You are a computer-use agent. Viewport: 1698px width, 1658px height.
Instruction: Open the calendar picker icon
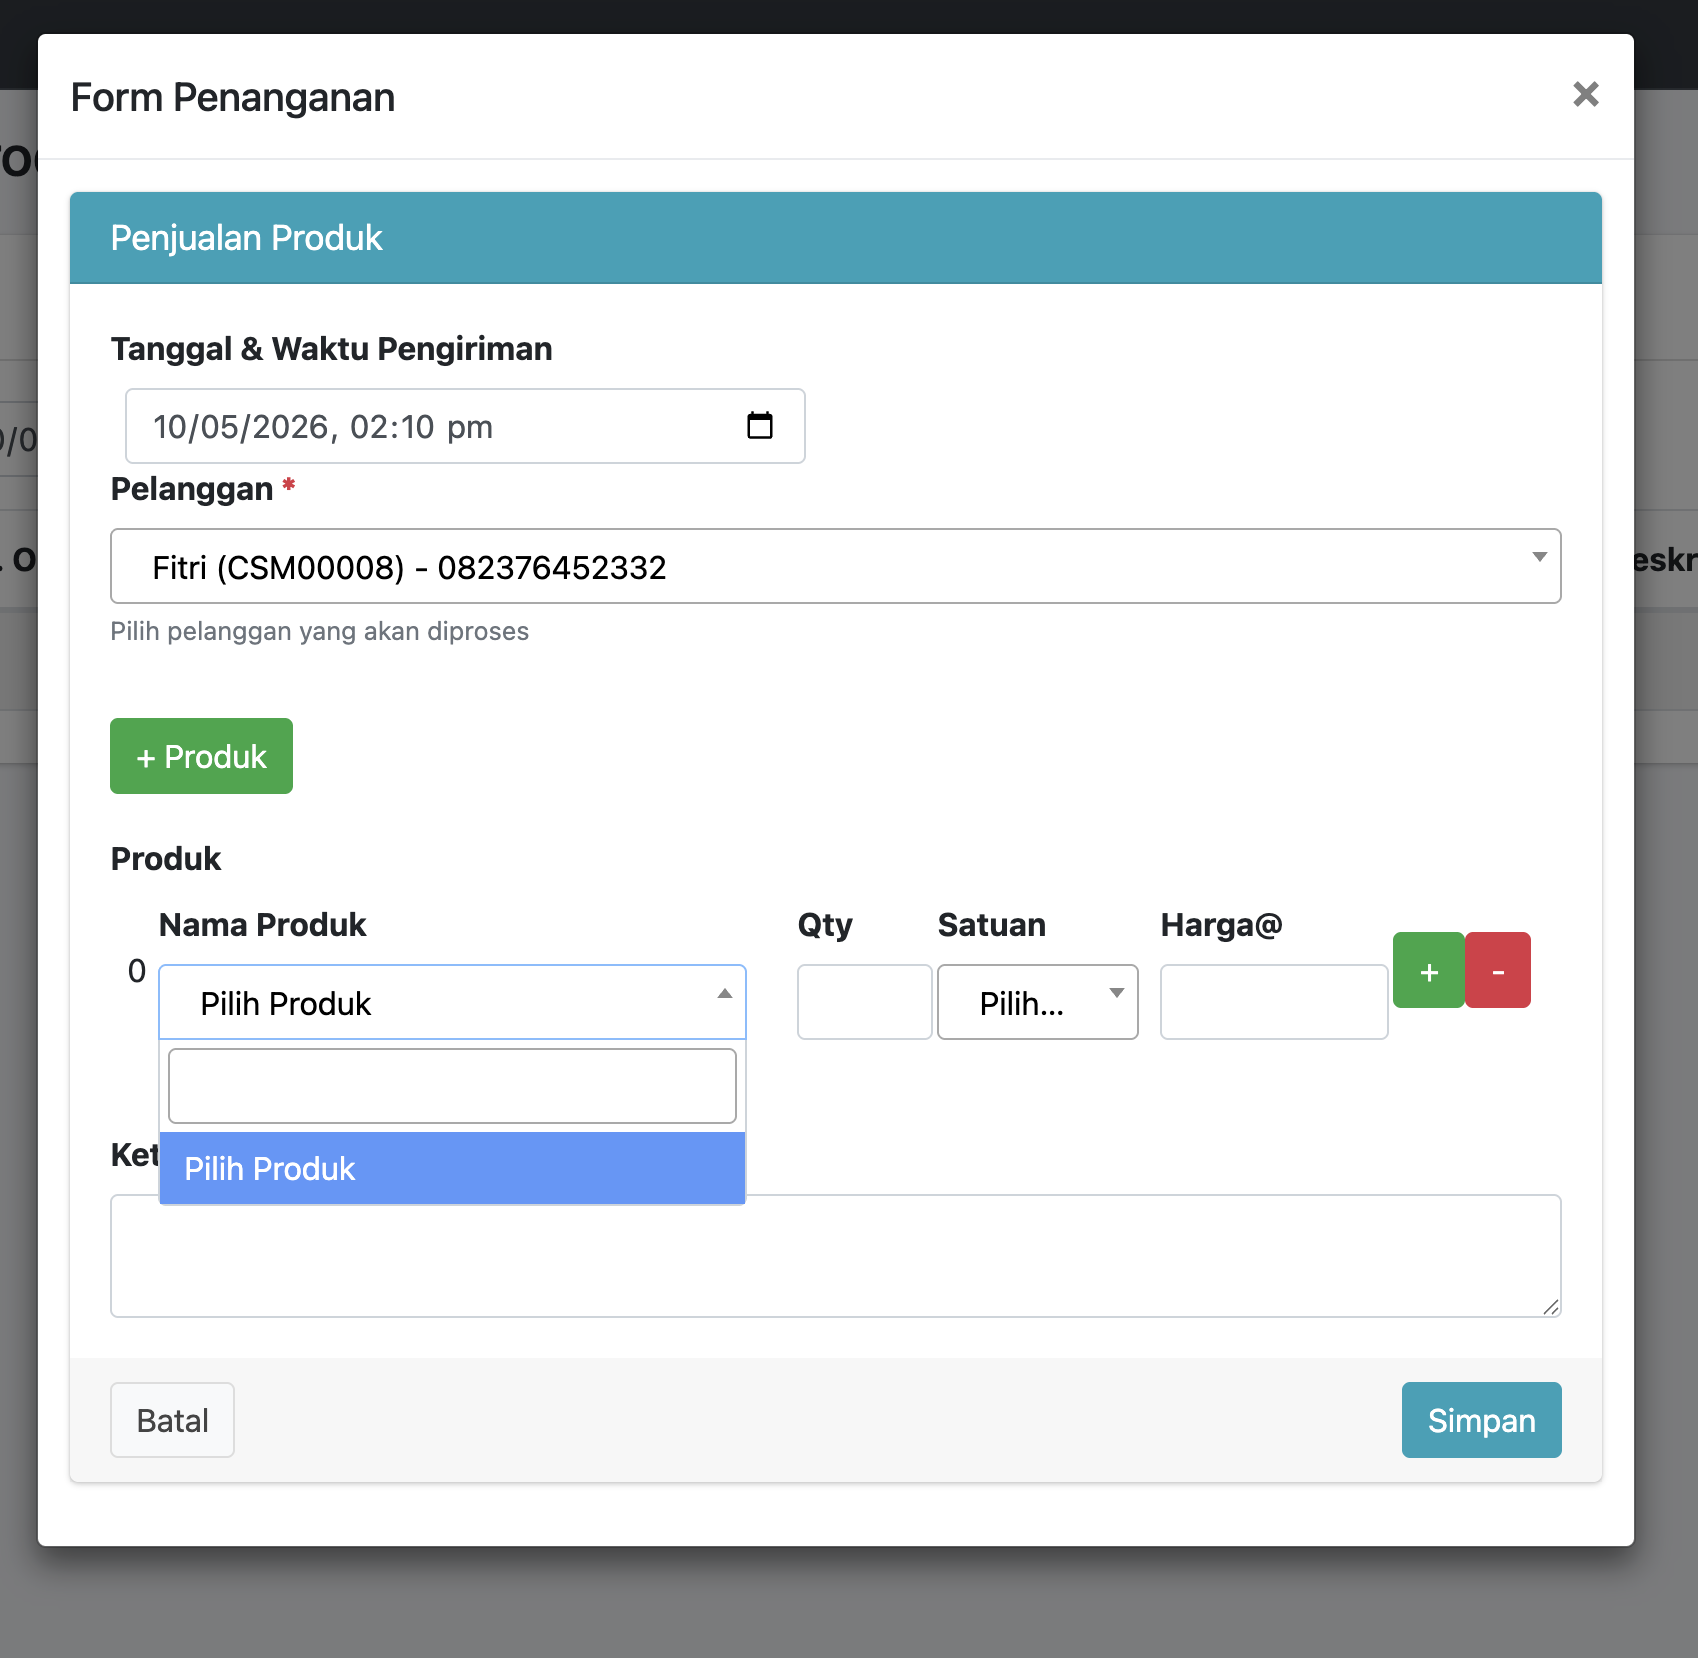tap(760, 426)
